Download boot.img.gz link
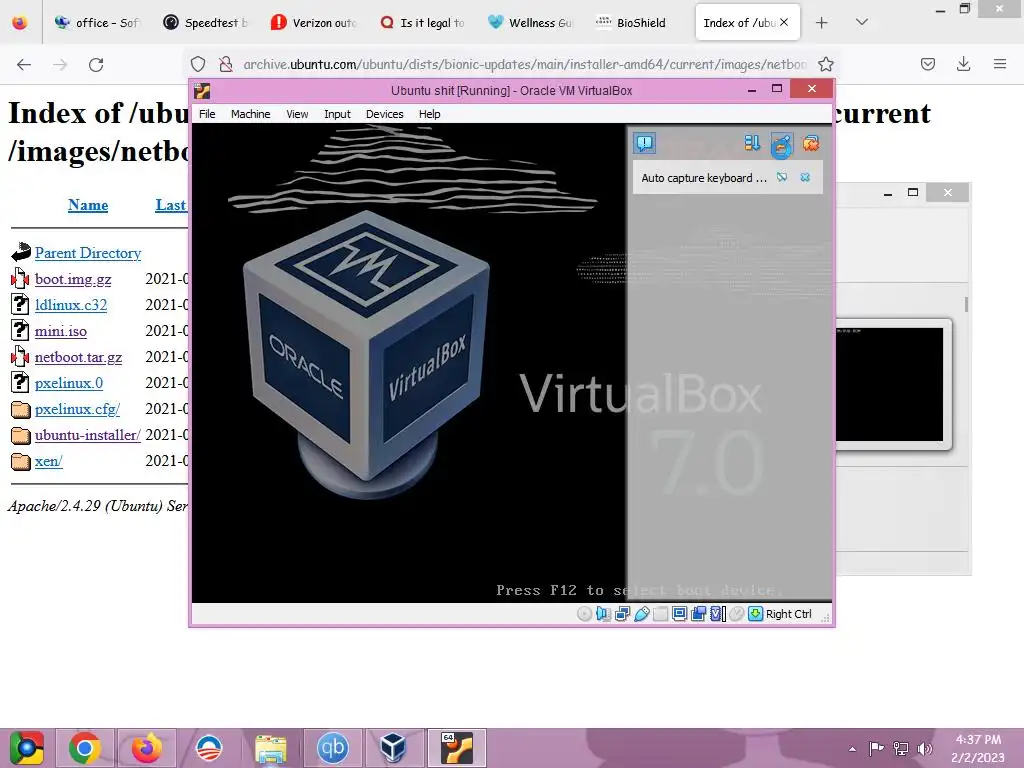1024x768 pixels. [73, 279]
